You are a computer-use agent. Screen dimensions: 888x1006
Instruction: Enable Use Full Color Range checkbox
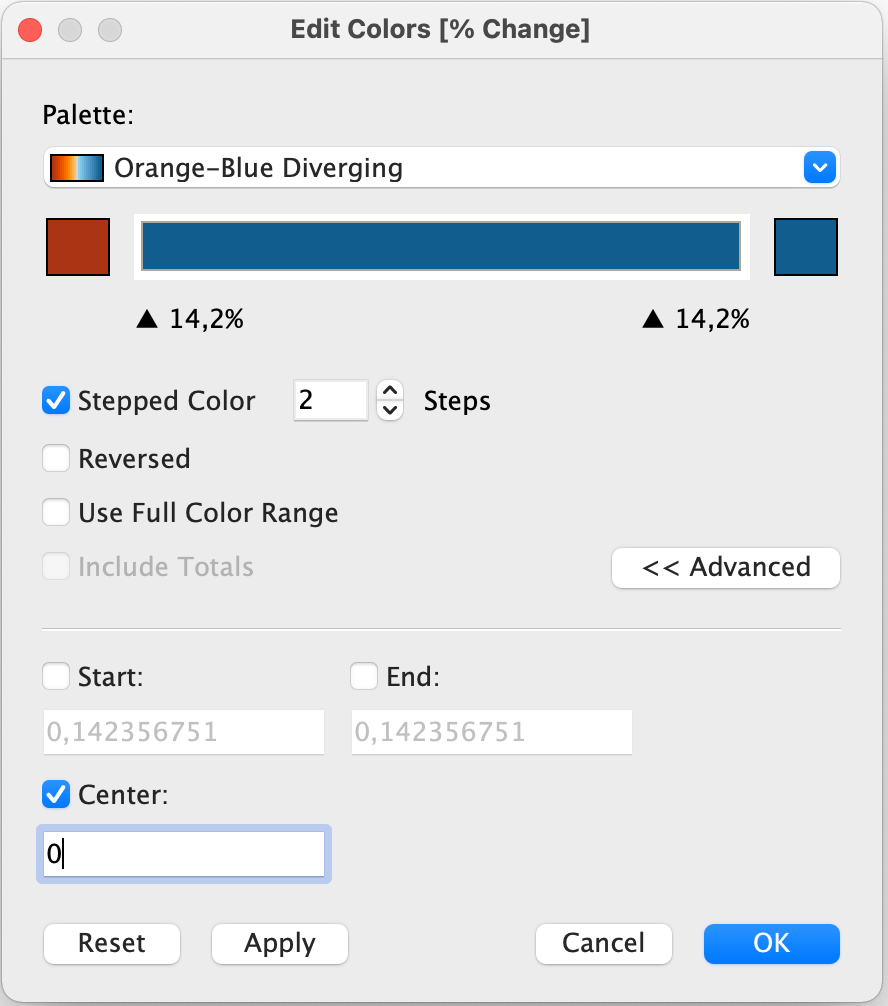coord(55,513)
